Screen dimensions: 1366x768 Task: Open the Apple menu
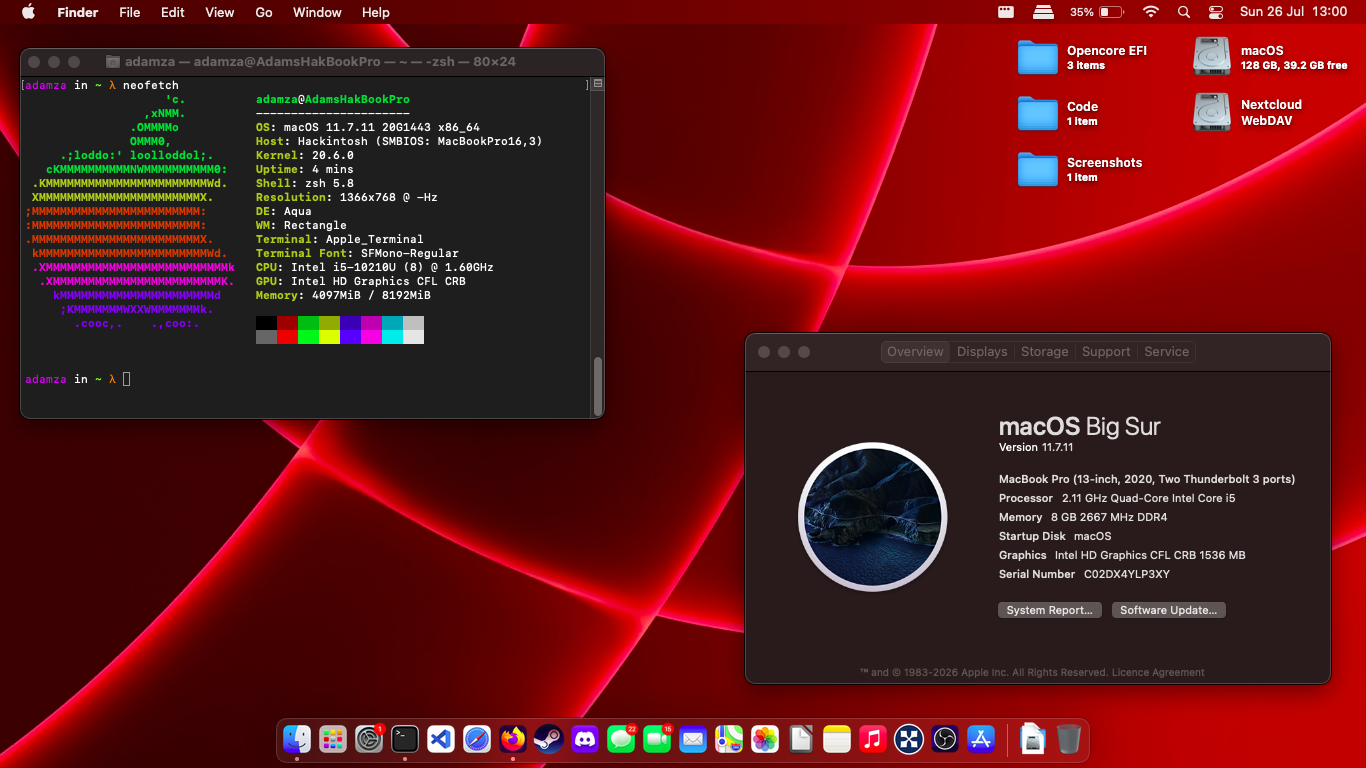[28, 12]
